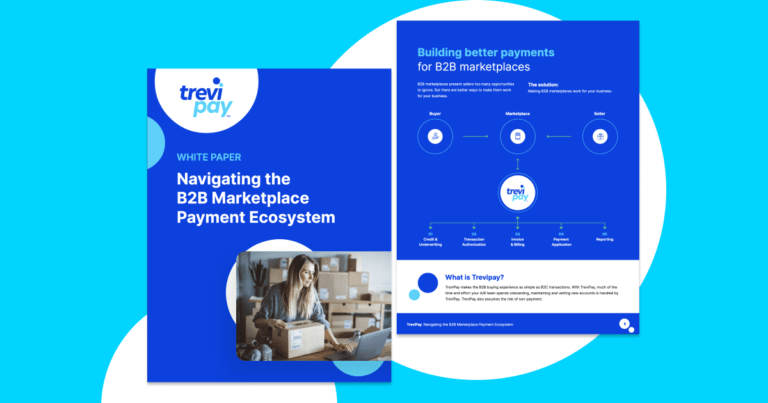
Task: Click the page number circle in the footer
Action: [624, 324]
